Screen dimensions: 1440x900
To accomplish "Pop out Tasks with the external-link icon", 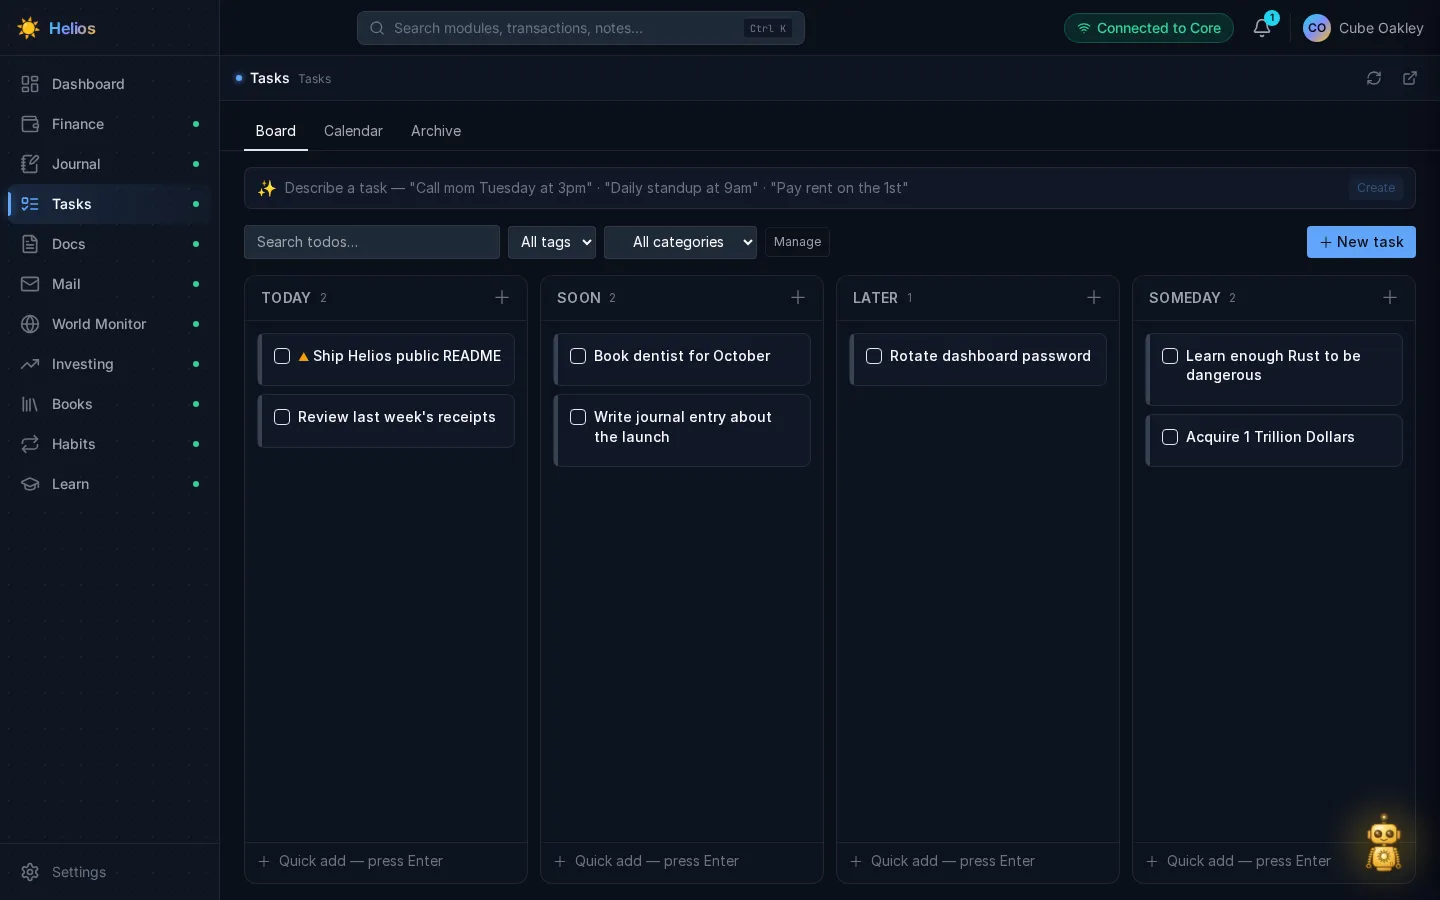I will click(1410, 78).
